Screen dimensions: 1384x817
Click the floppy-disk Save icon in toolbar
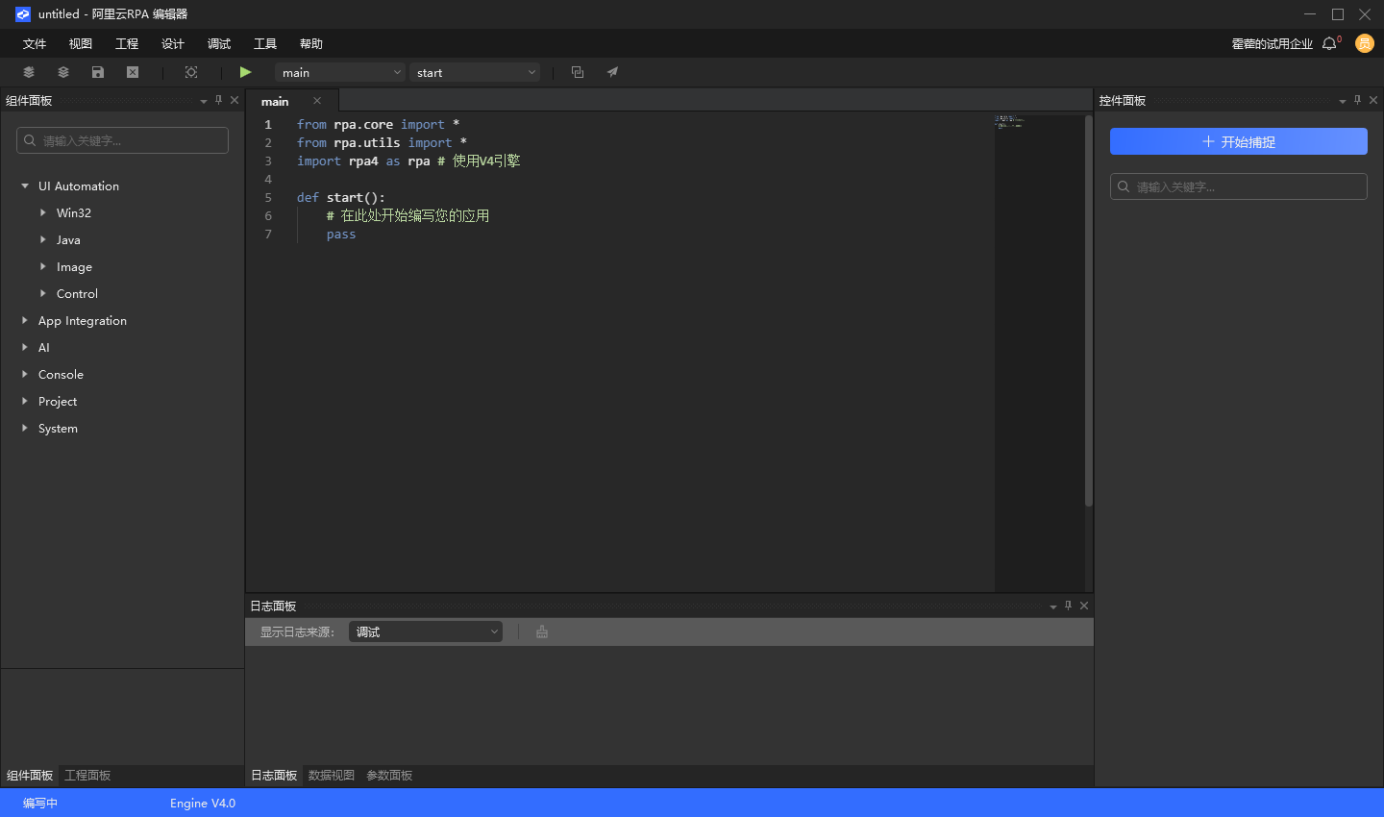coord(98,72)
